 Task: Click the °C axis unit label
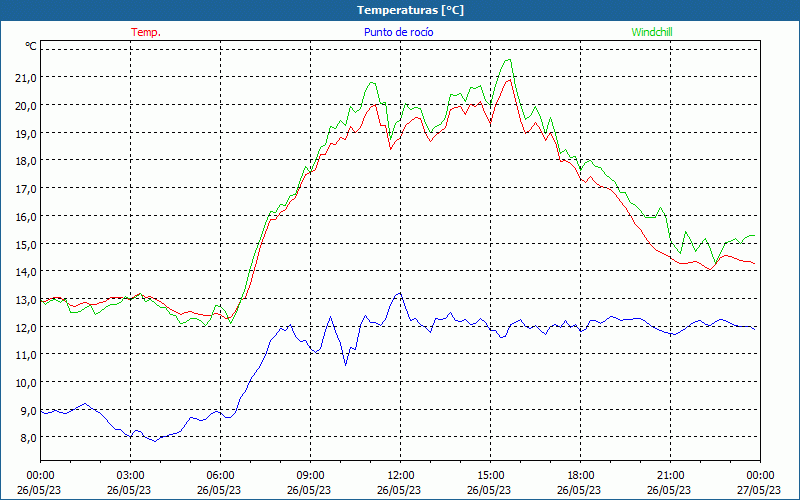[x=31, y=46]
